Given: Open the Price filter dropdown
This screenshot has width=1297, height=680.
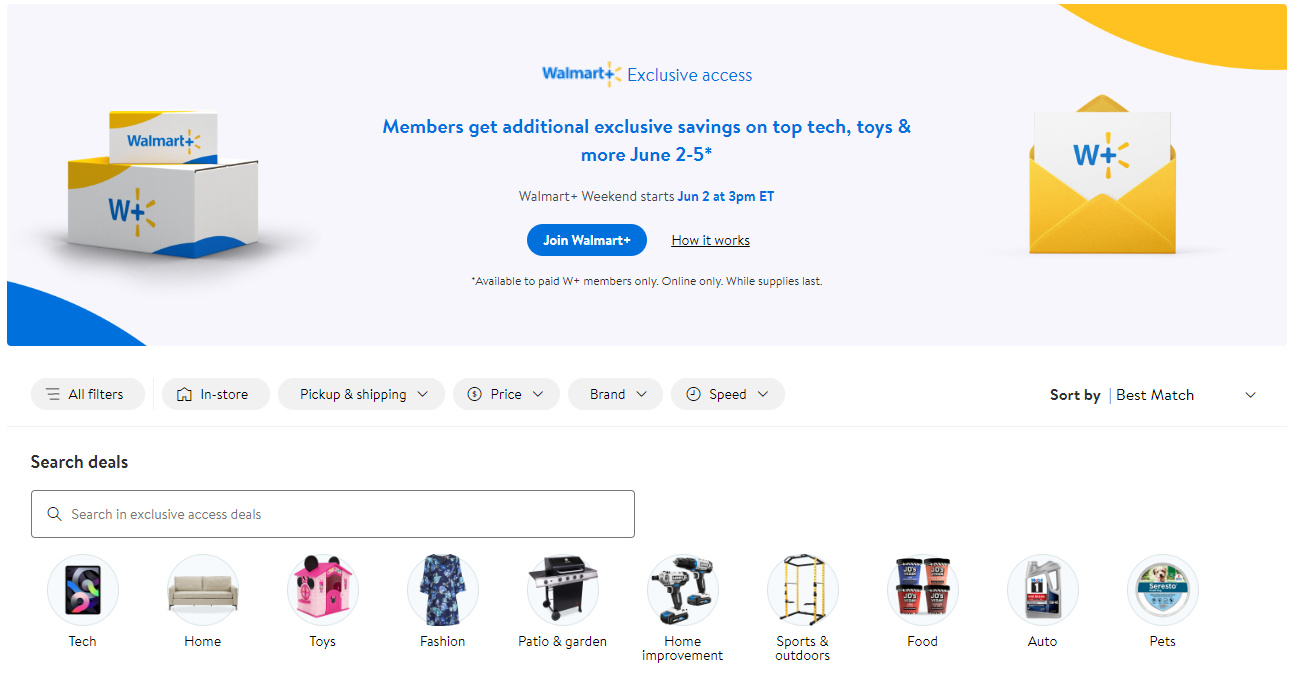Looking at the screenshot, I should [506, 394].
